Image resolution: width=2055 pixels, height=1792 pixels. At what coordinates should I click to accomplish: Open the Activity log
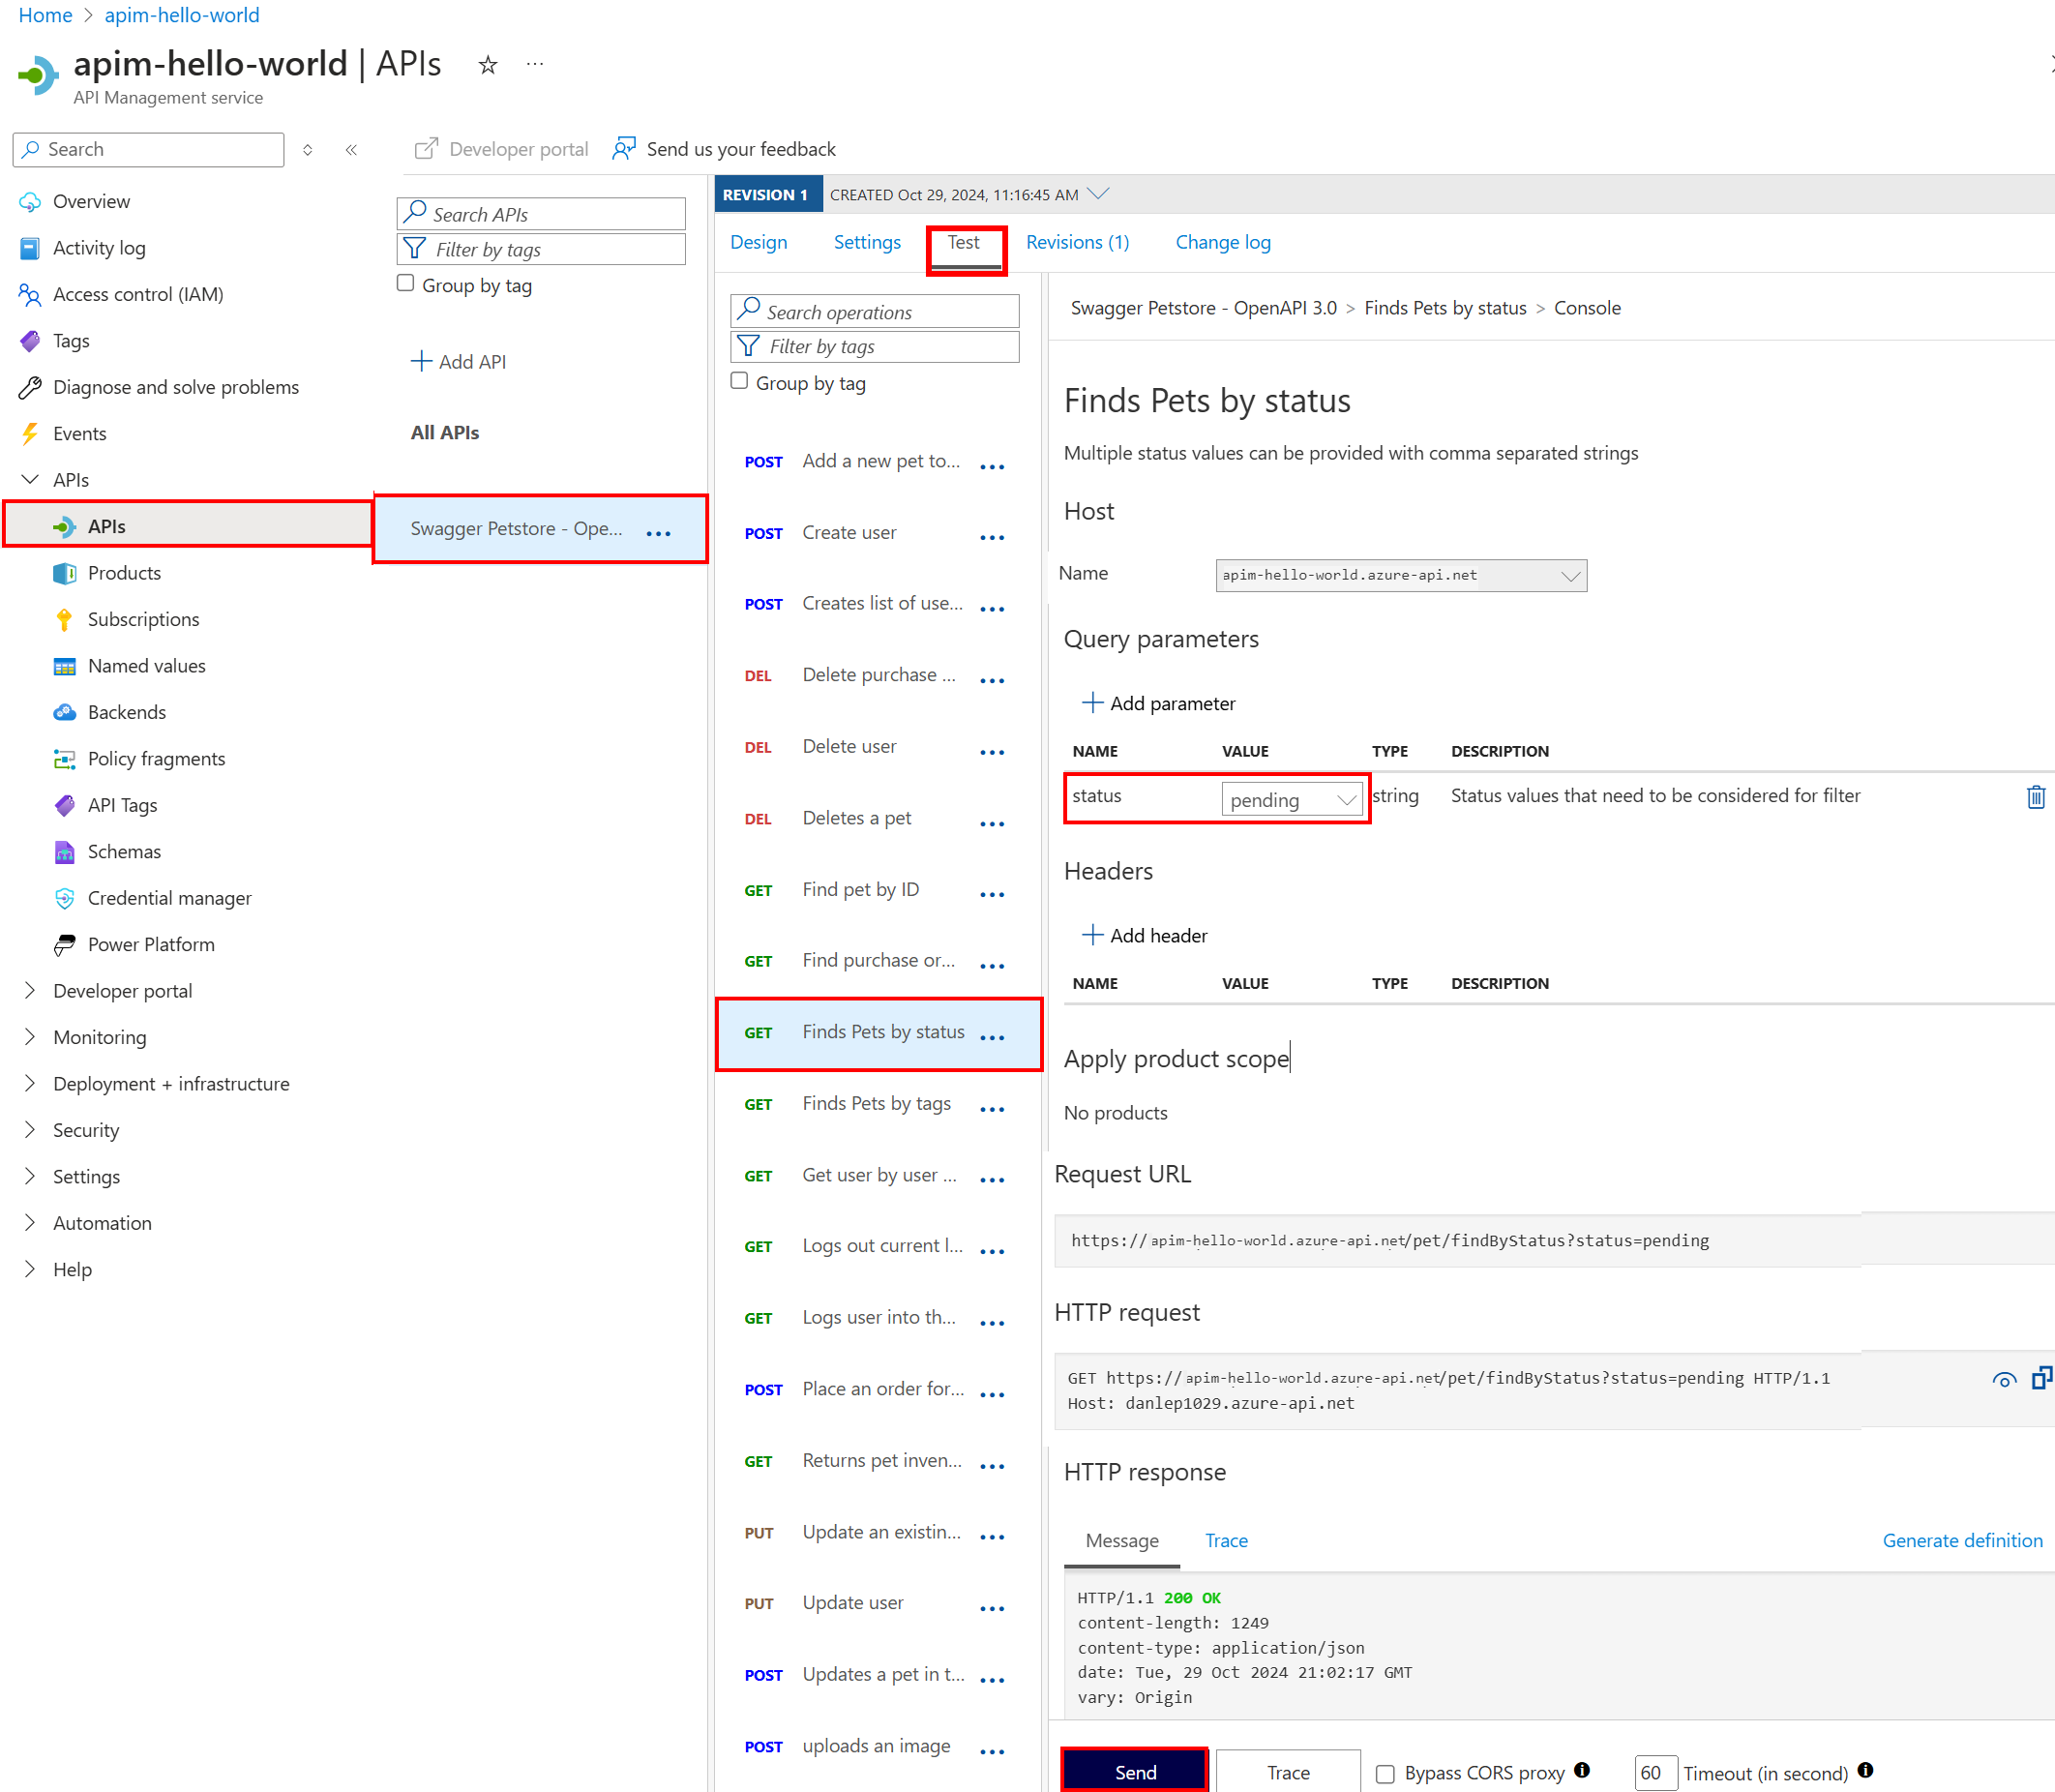click(x=99, y=248)
